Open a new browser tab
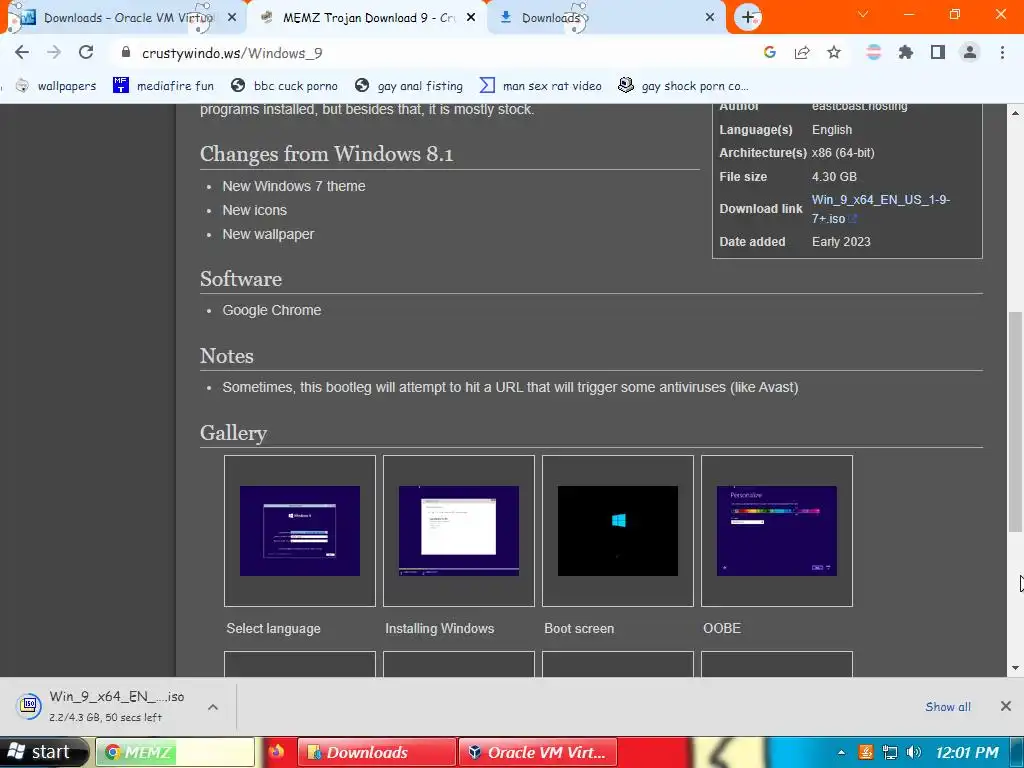1024x768 pixels. click(x=748, y=18)
